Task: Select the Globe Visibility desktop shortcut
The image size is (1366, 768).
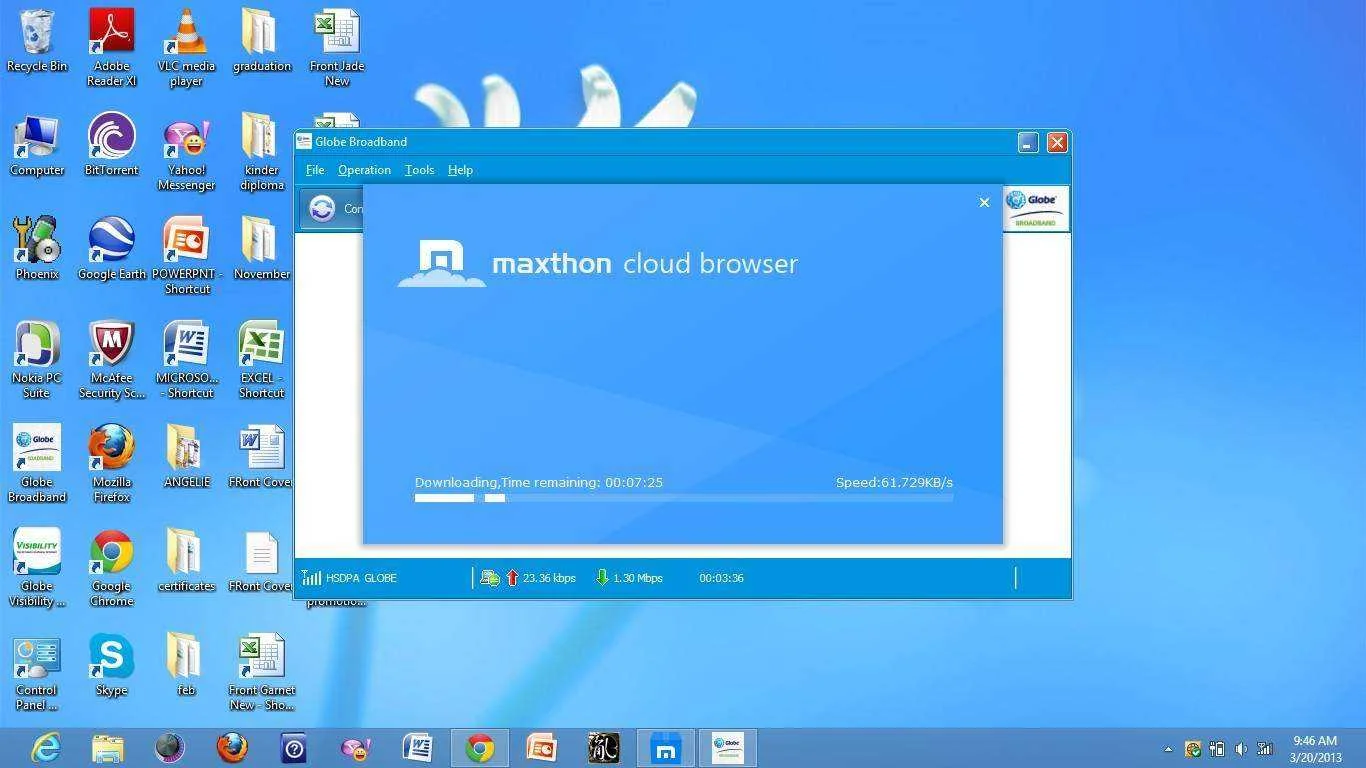Action: [x=37, y=569]
